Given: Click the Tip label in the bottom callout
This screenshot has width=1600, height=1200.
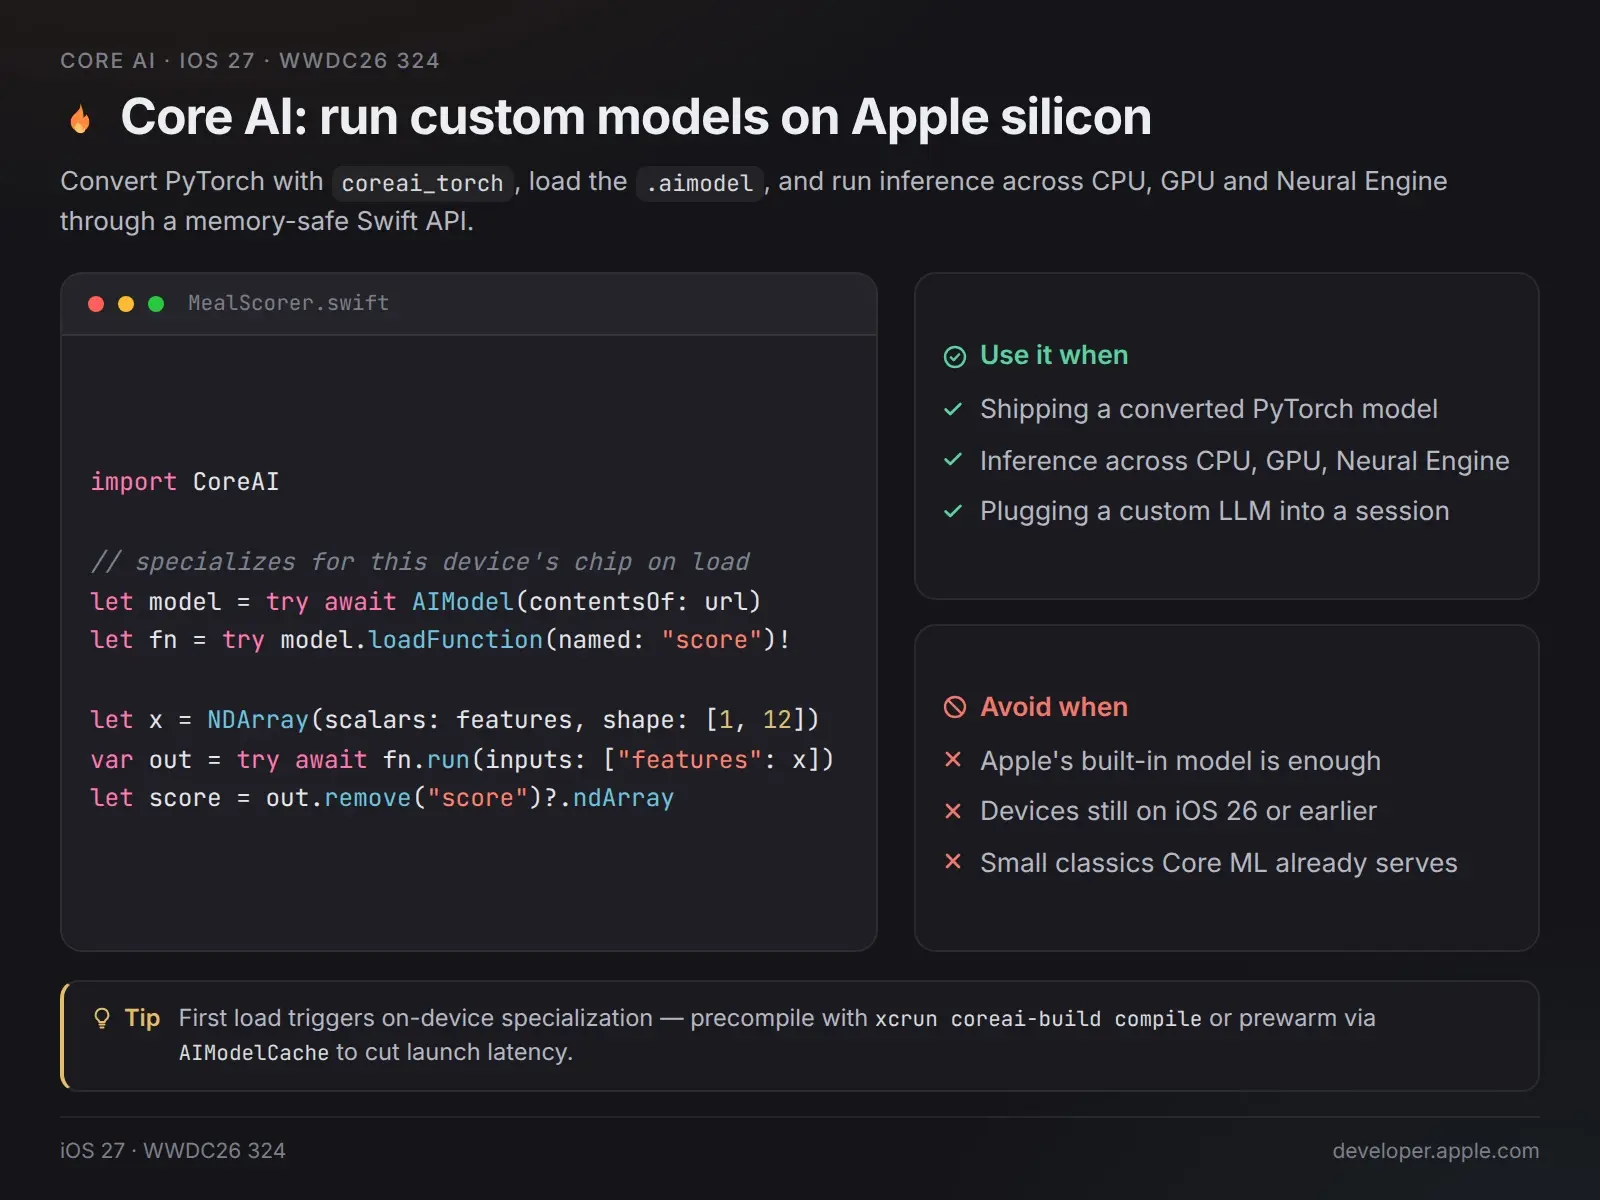Looking at the screenshot, I should click(142, 1018).
